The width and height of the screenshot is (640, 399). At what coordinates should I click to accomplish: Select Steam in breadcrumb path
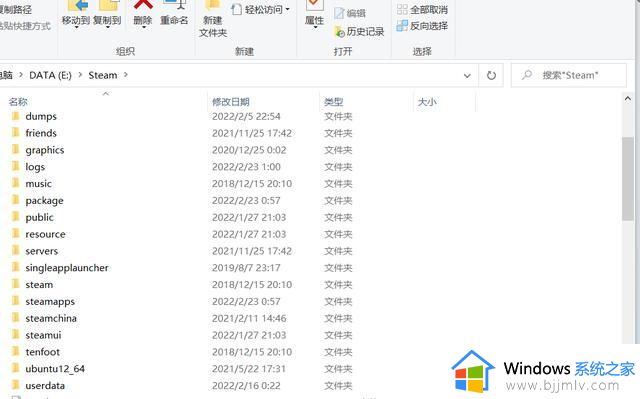click(x=103, y=75)
